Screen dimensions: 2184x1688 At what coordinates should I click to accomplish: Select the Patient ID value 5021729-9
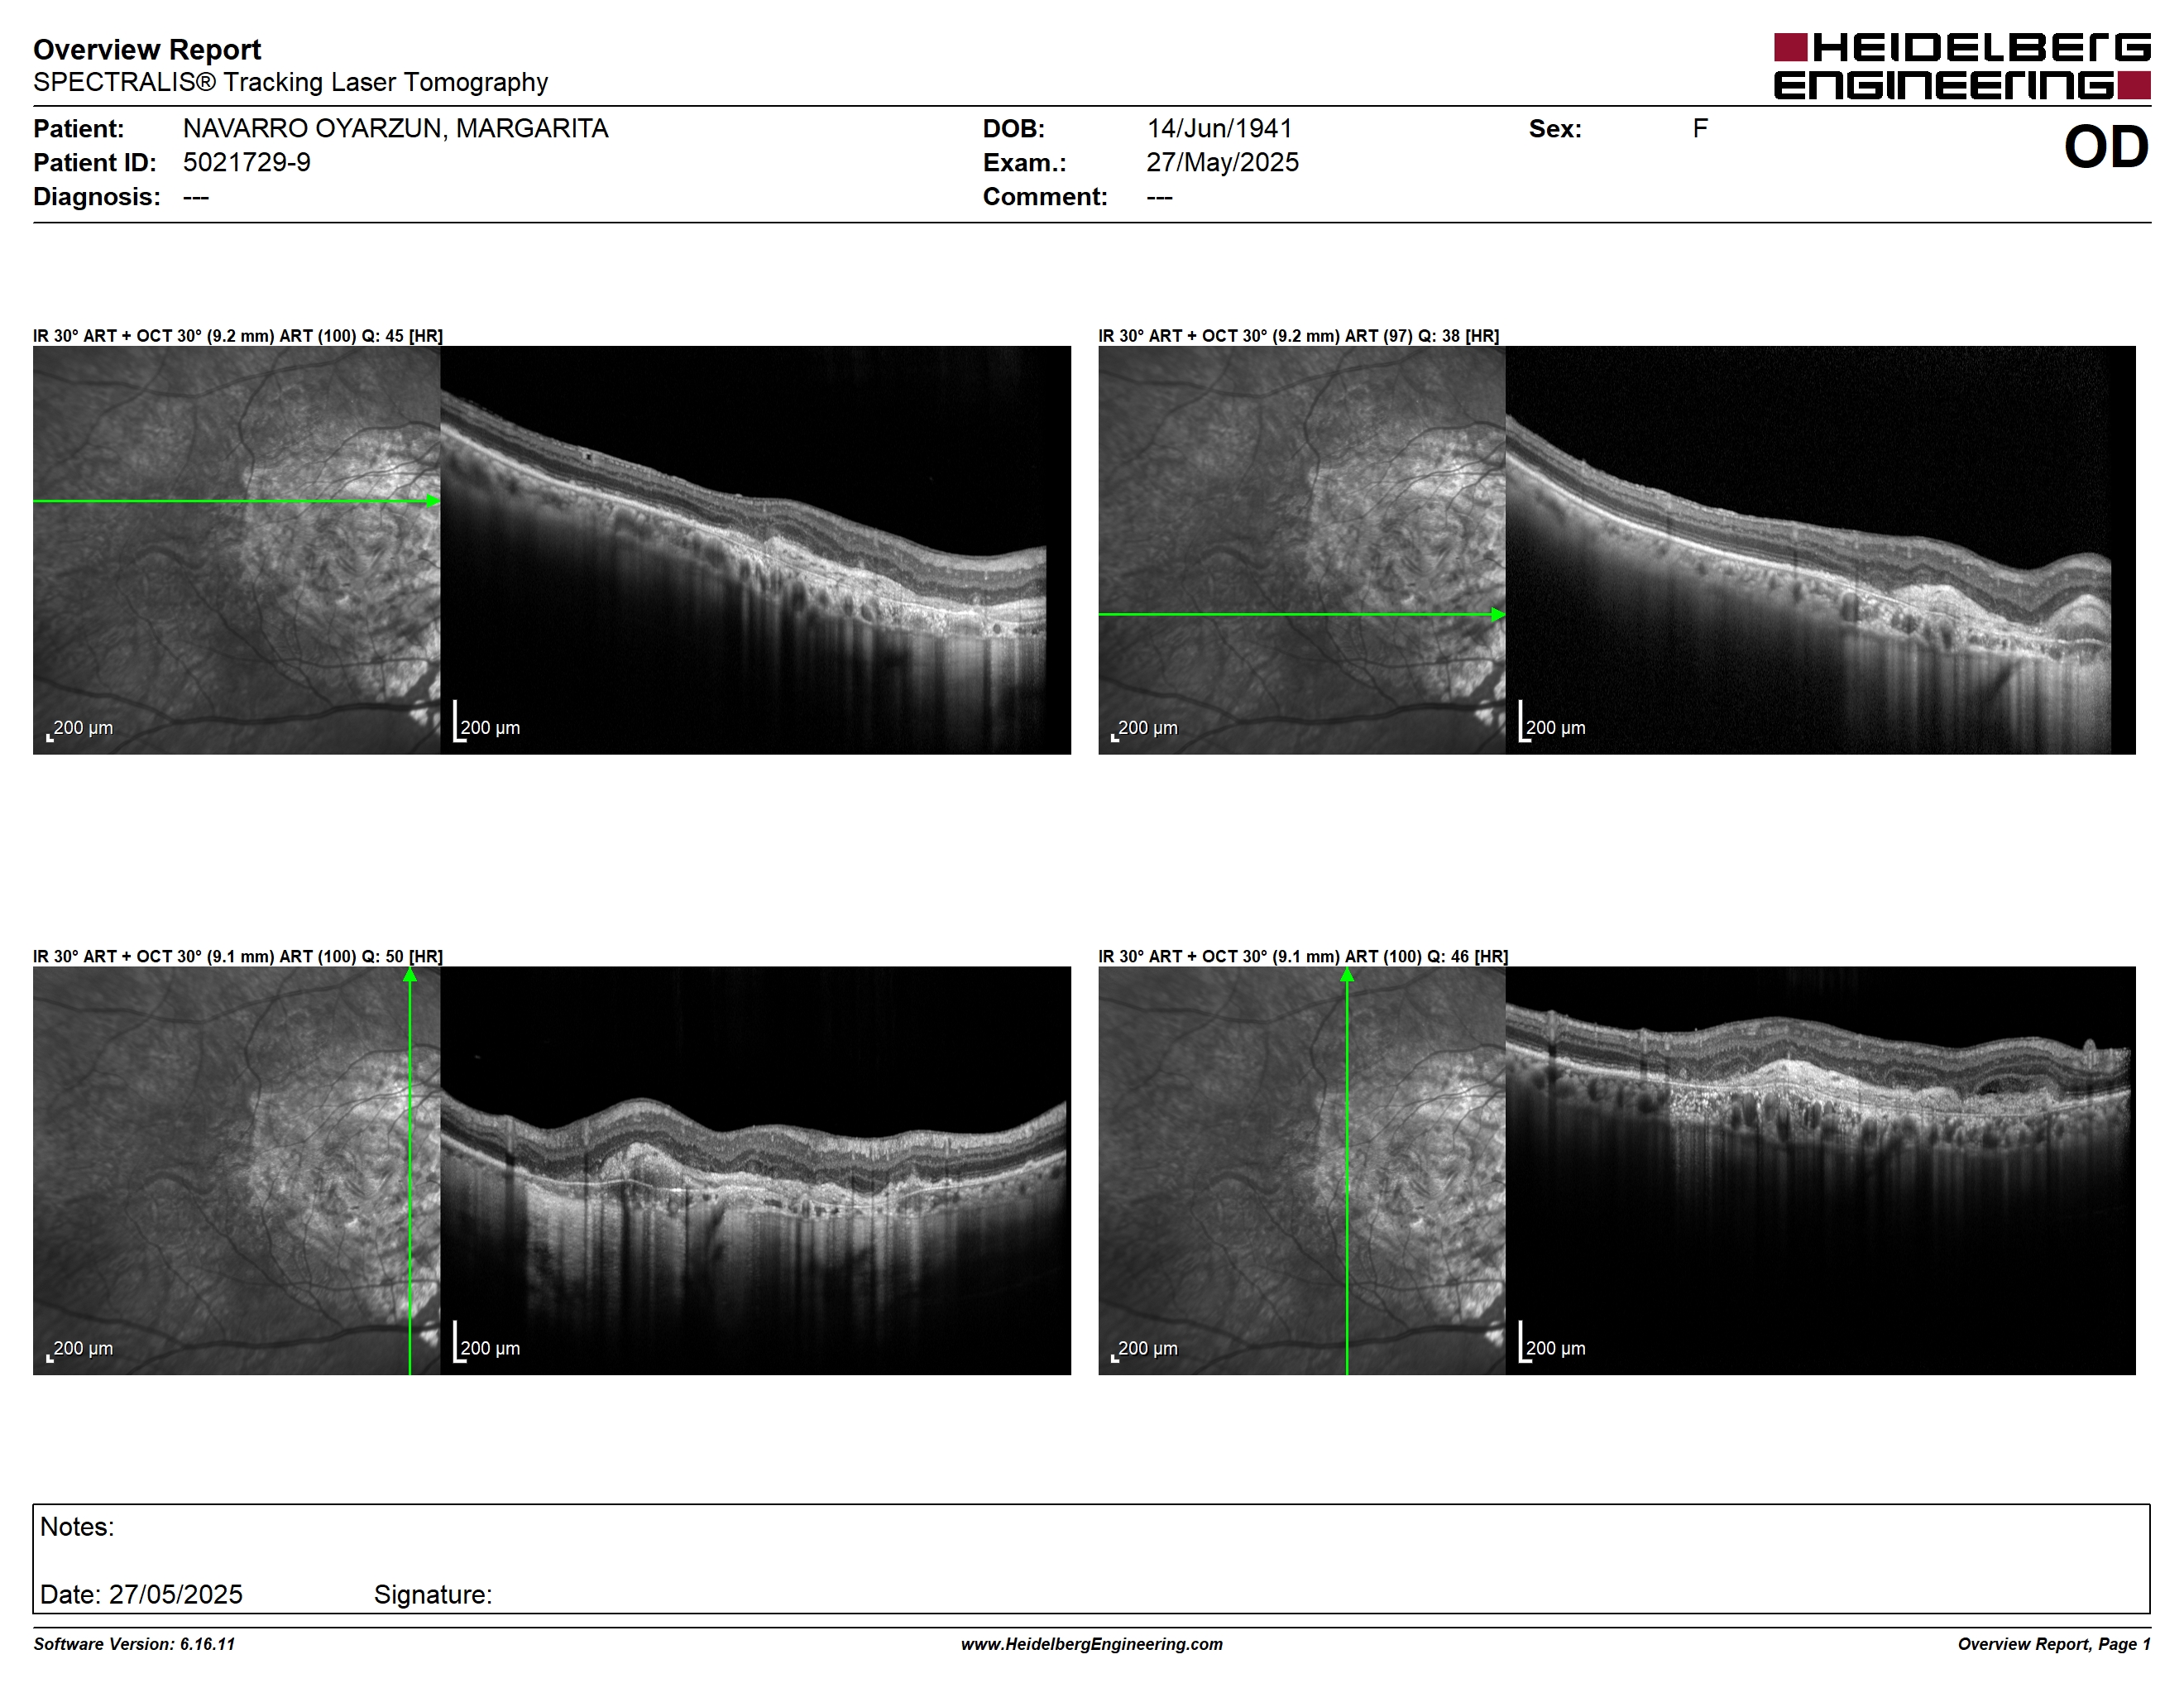(246, 162)
